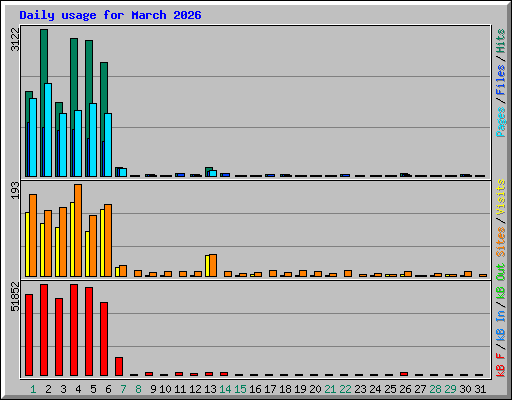Click day label '5' on the x-axis

[93, 389]
